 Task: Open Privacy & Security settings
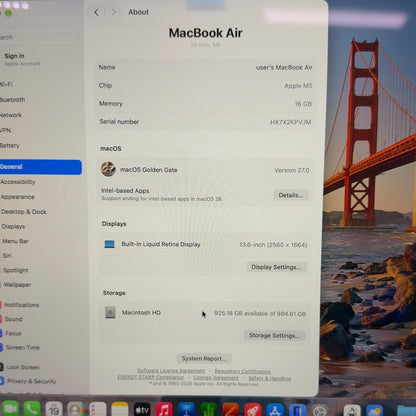(x=31, y=381)
